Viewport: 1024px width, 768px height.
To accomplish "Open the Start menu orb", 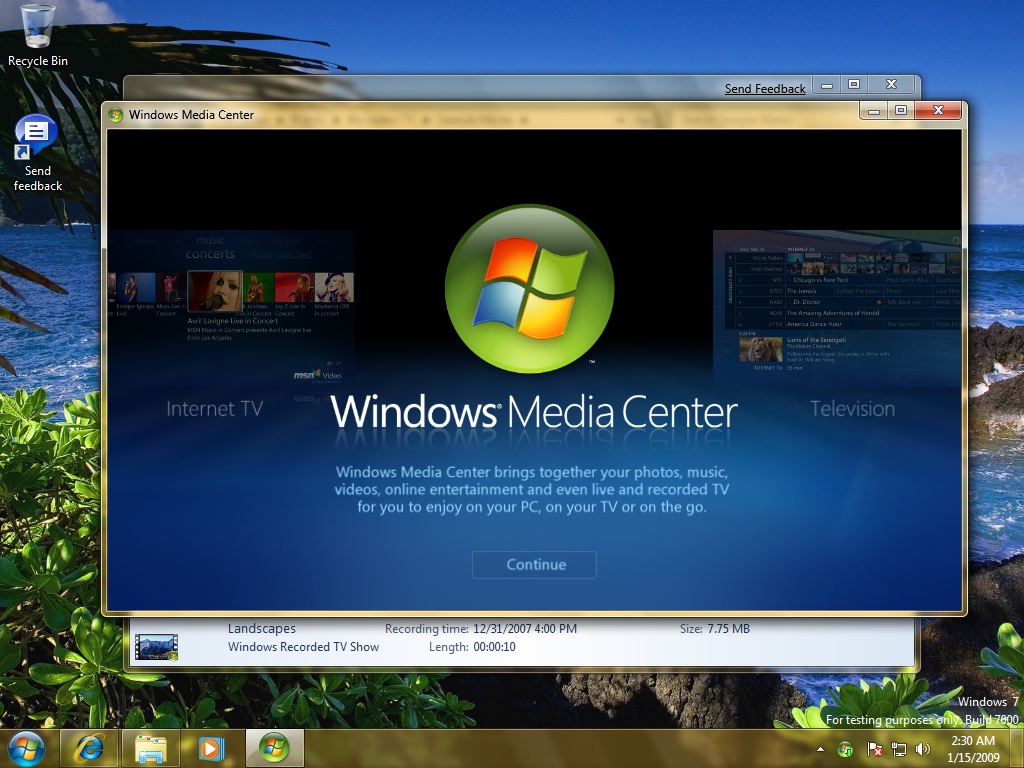I will 26,748.
